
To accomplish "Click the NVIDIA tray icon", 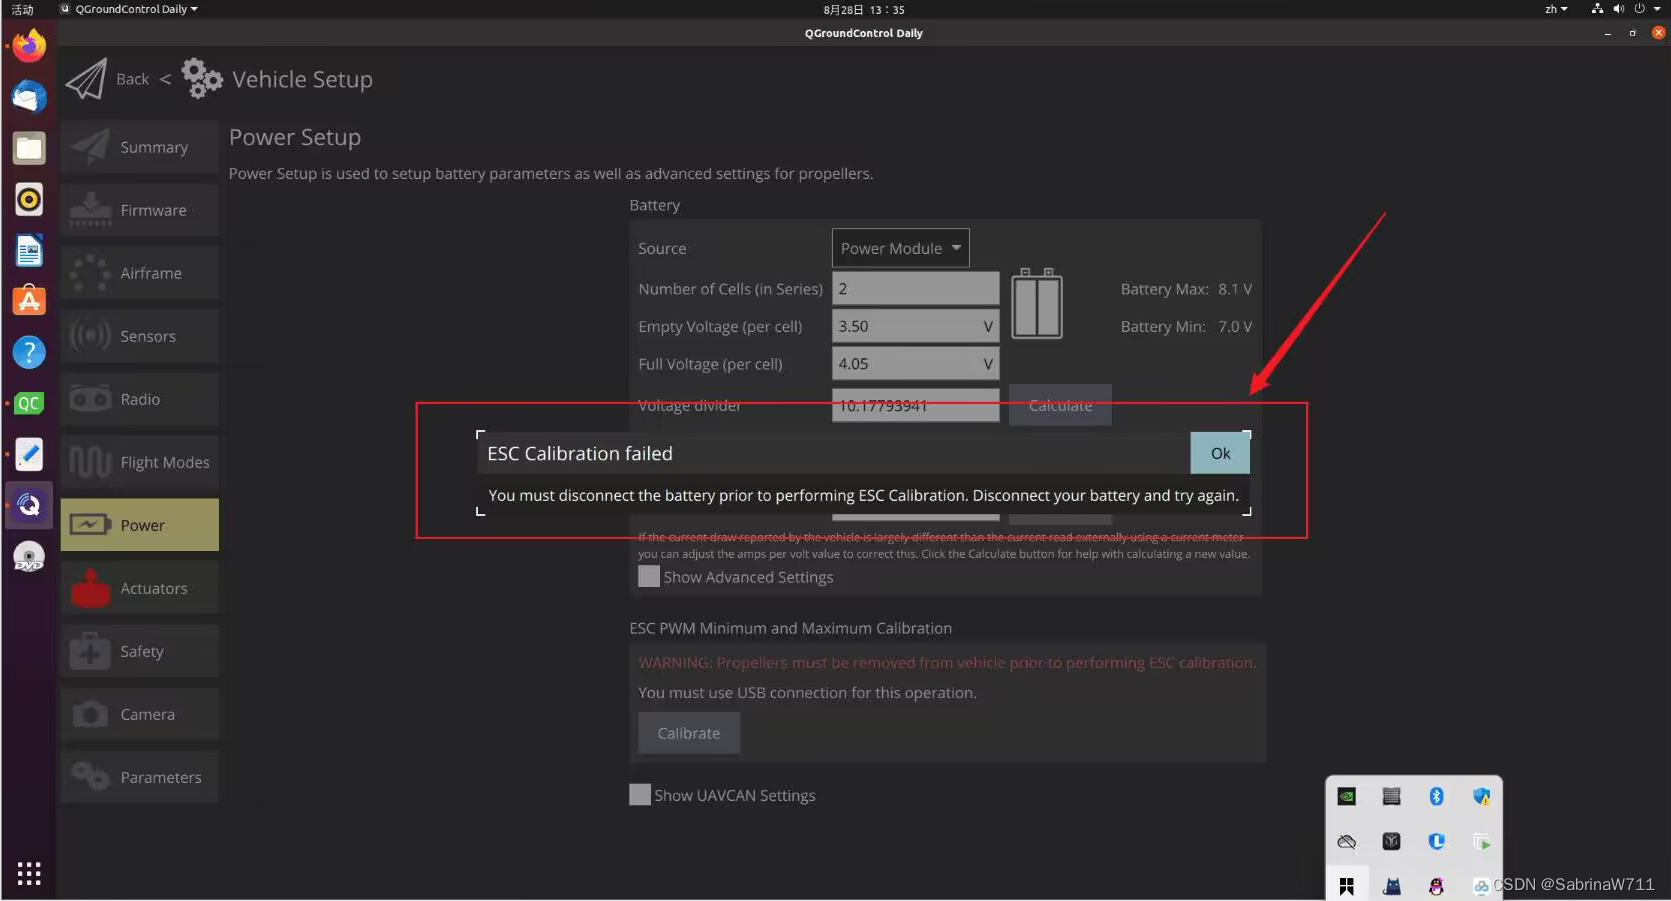I will tap(1347, 796).
